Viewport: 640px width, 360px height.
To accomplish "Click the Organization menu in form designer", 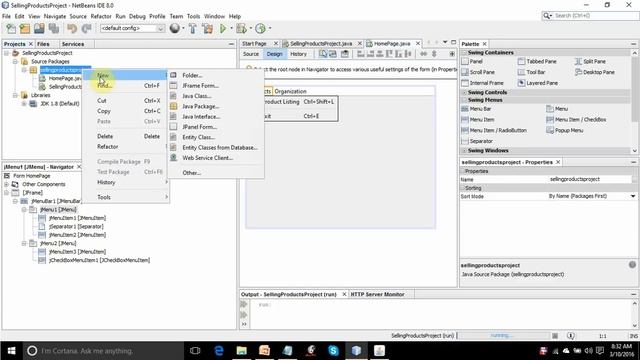I will click(290, 91).
